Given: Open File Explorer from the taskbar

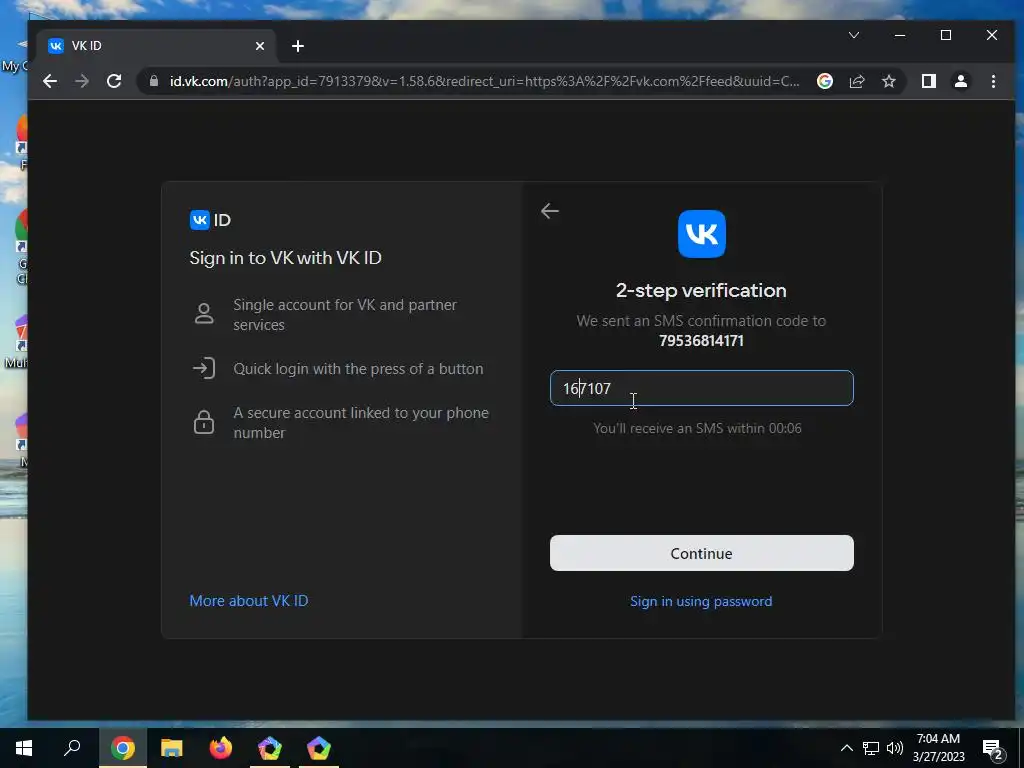Looking at the screenshot, I should point(172,748).
